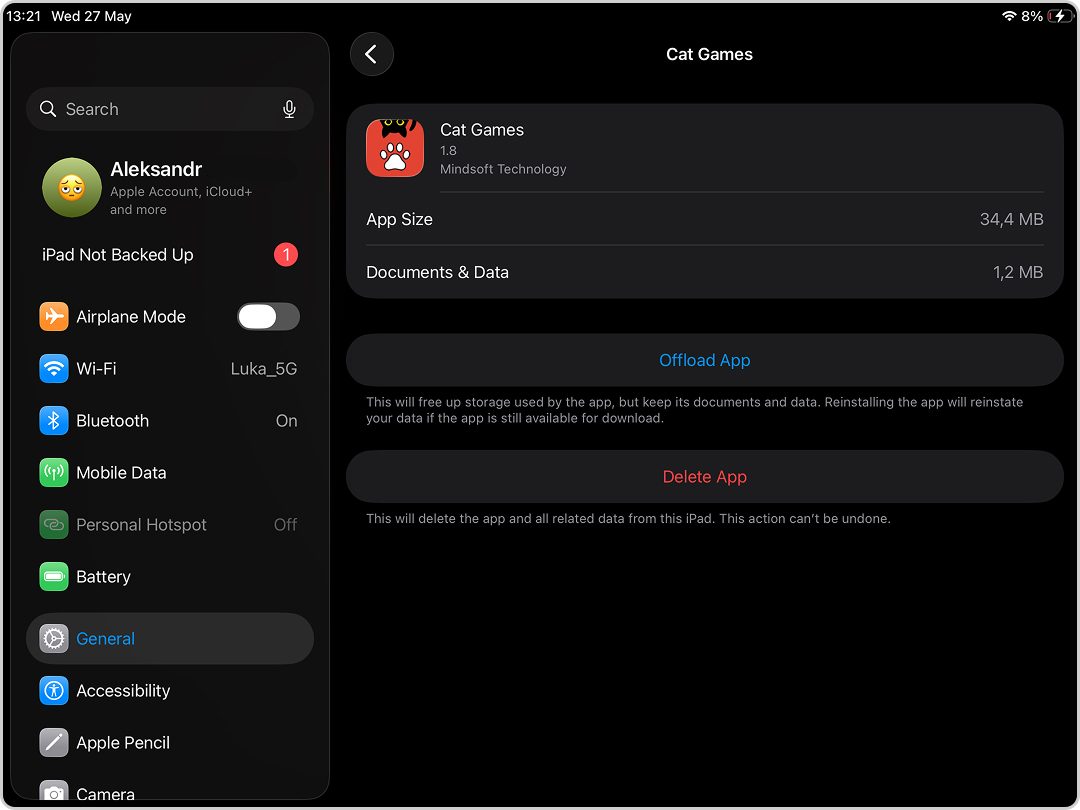Tap Bluetooth's On status

coord(287,421)
